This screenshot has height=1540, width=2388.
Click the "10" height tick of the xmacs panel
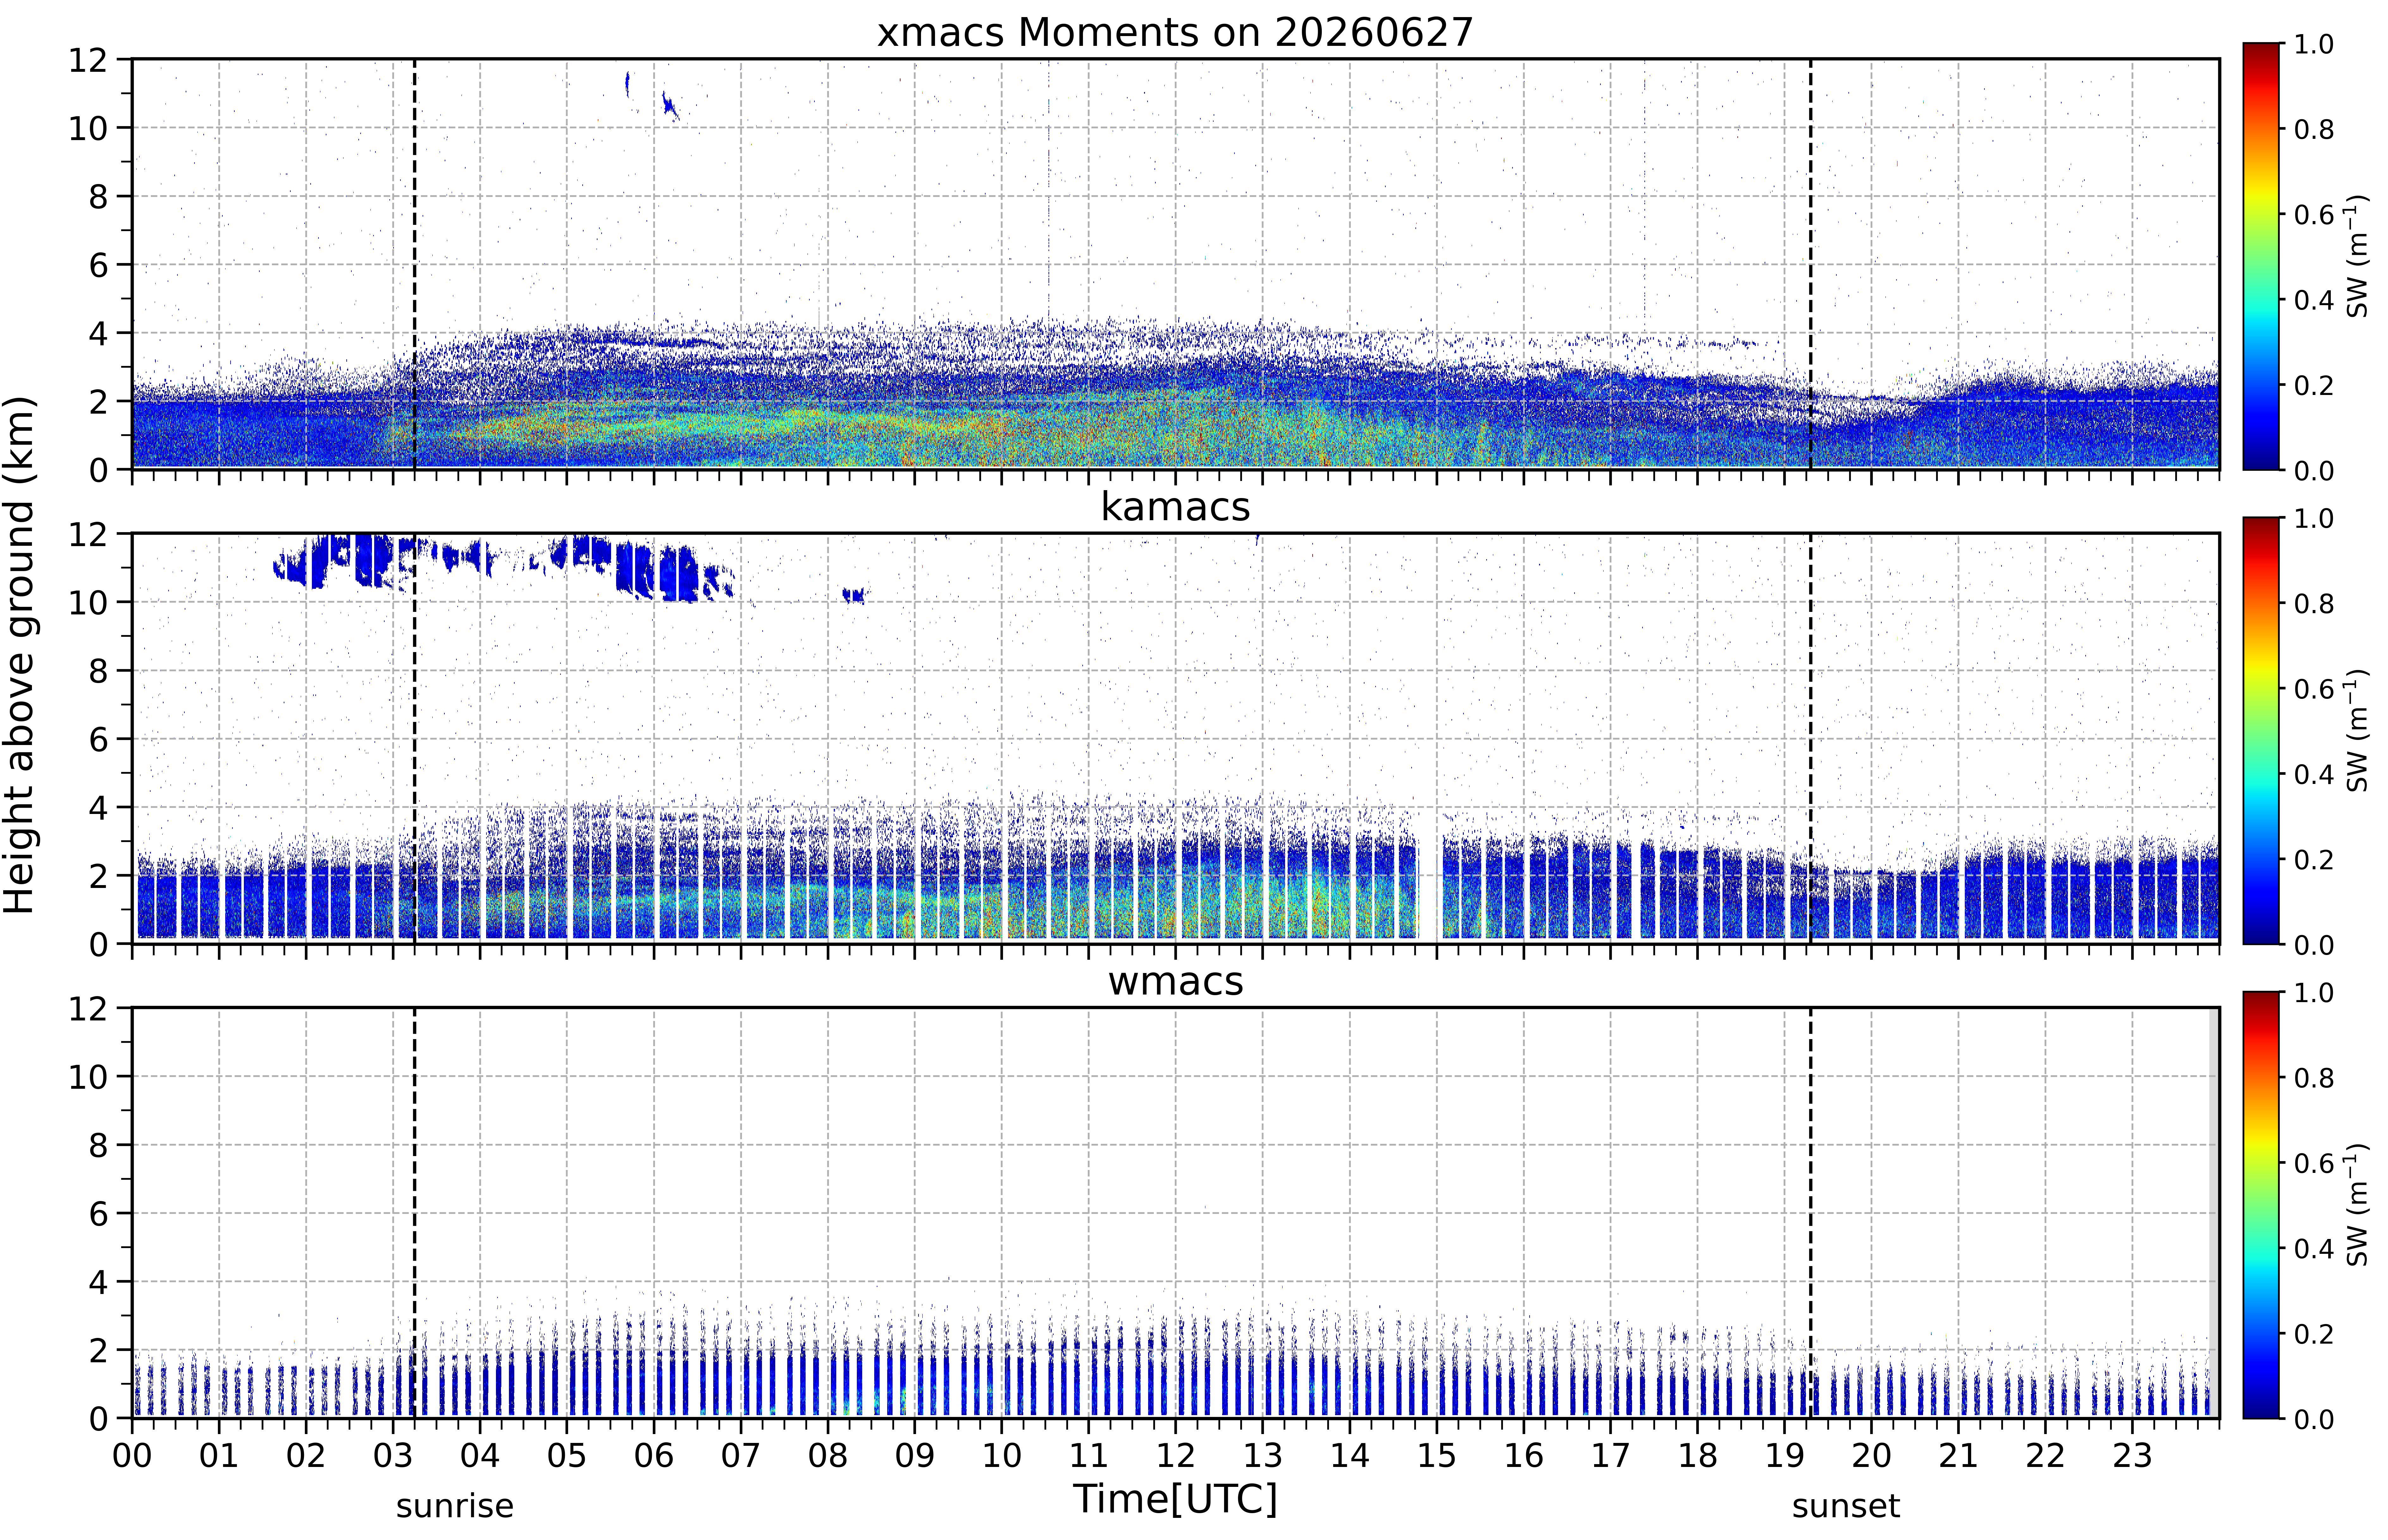pos(88,128)
